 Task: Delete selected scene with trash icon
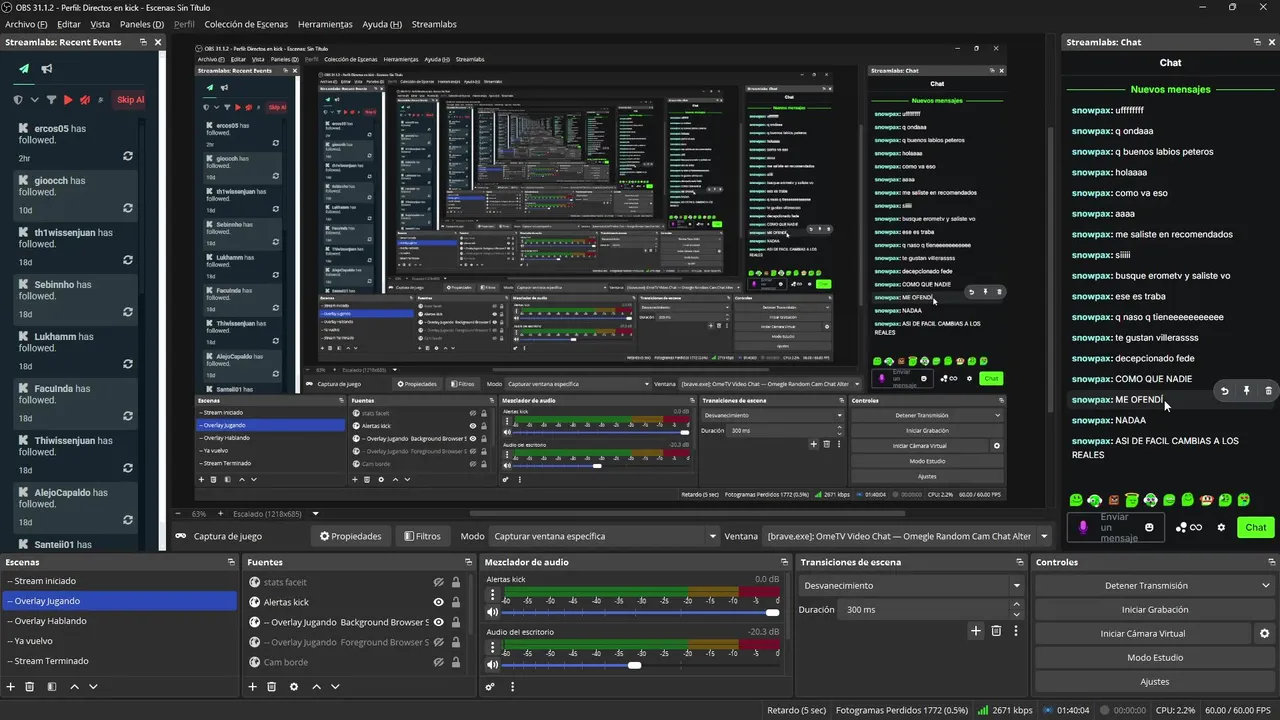[x=30, y=687]
